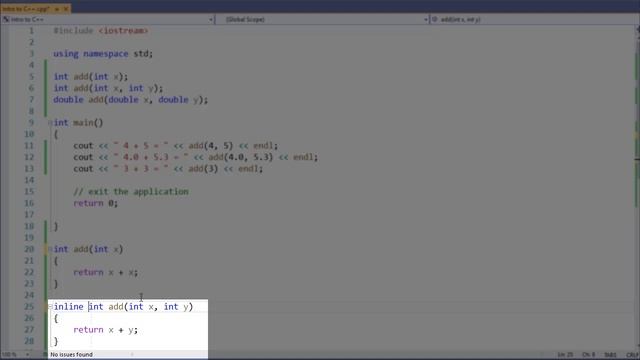Image resolution: width=640 pixels, height=360 pixels.
Task: Click the 'Ch: 8' column indicator
Action: 588,355
